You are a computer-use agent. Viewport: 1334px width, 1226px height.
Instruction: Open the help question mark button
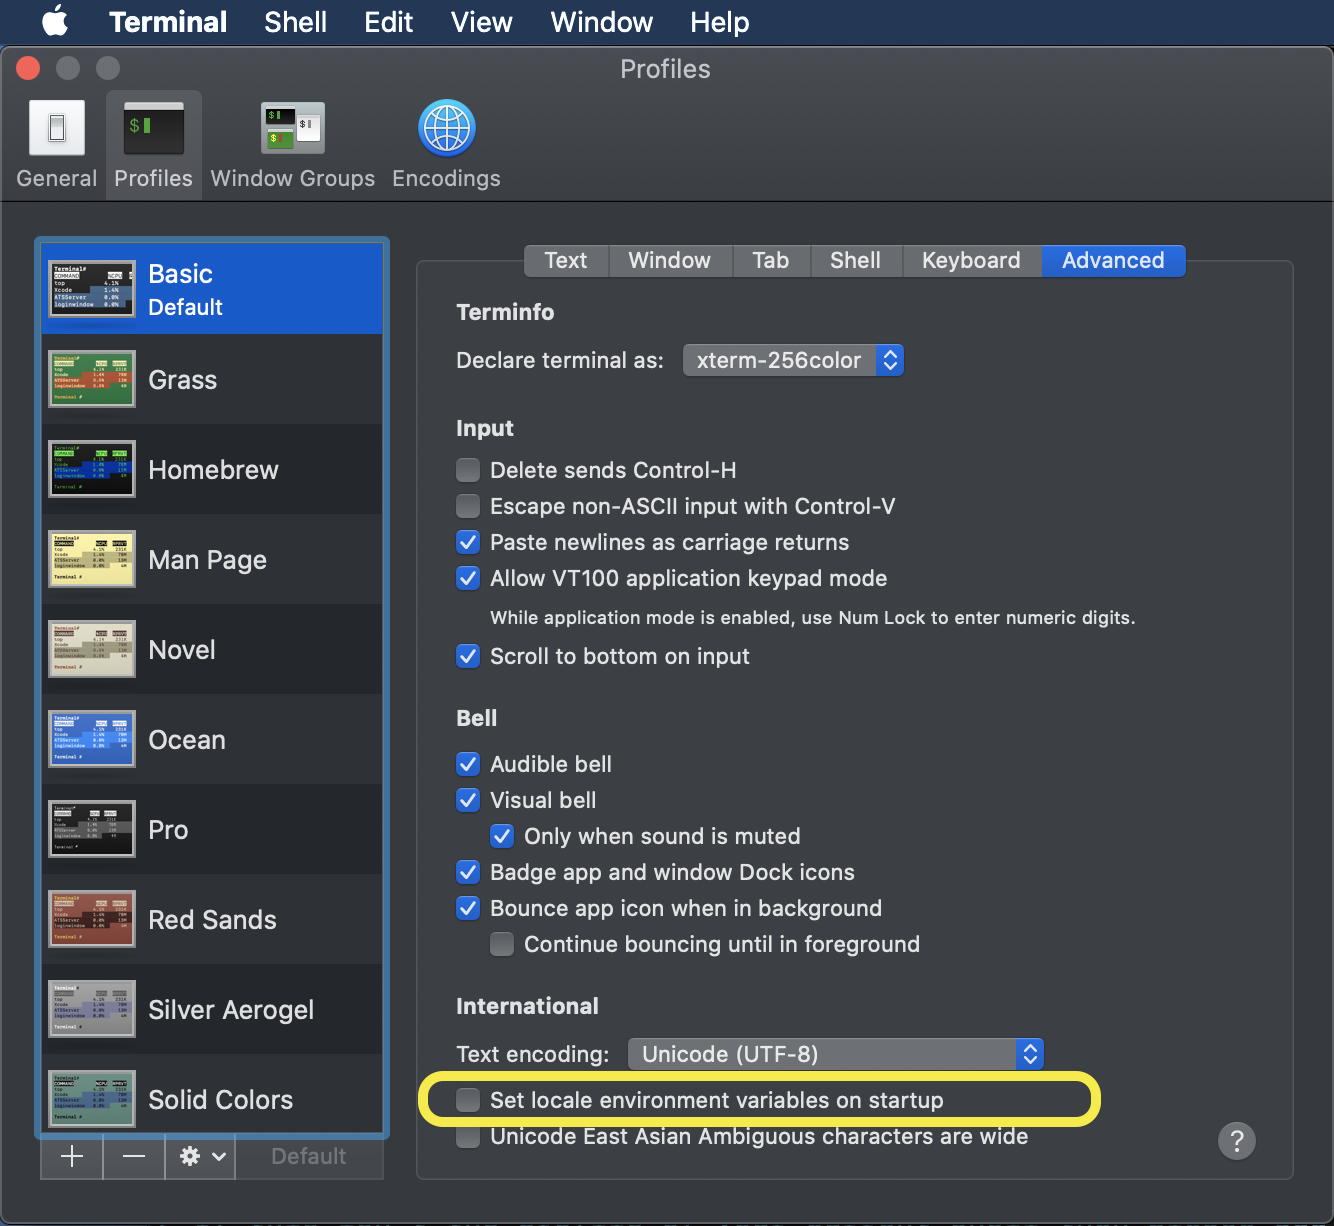tap(1237, 1141)
